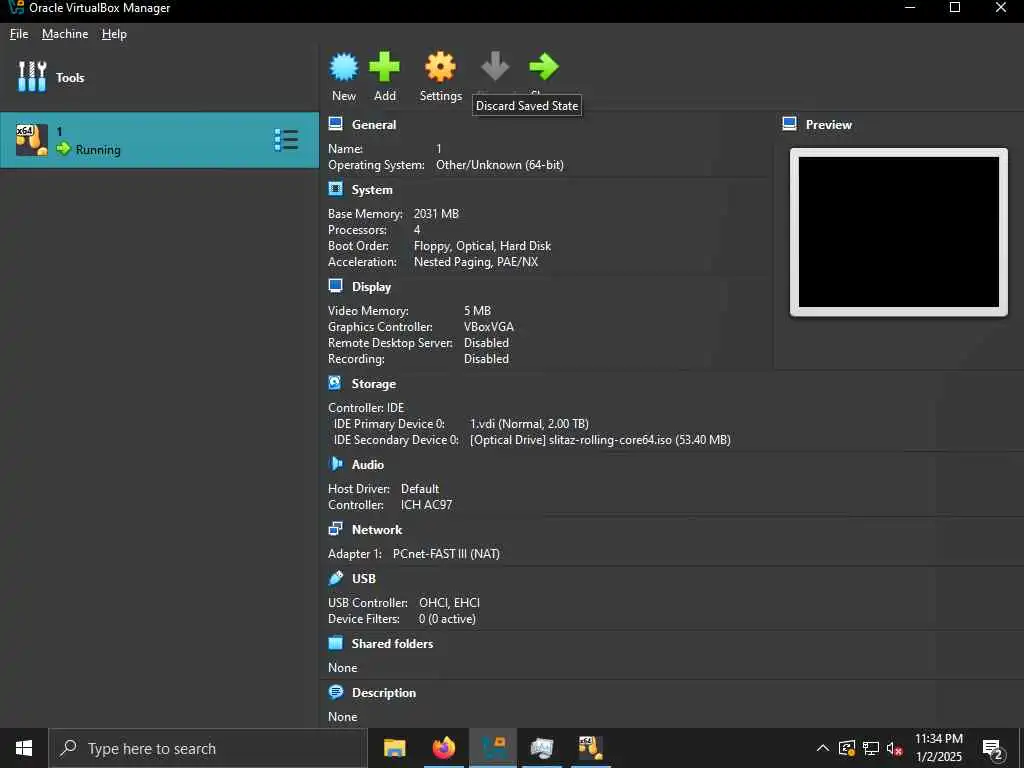This screenshot has height=768, width=1024.
Task: Open the Help menu
Action: click(x=114, y=34)
